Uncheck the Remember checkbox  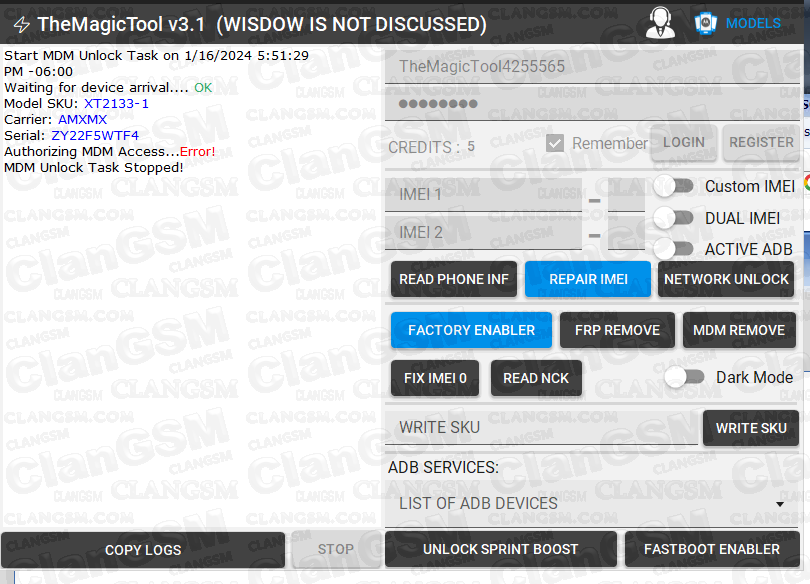point(555,143)
